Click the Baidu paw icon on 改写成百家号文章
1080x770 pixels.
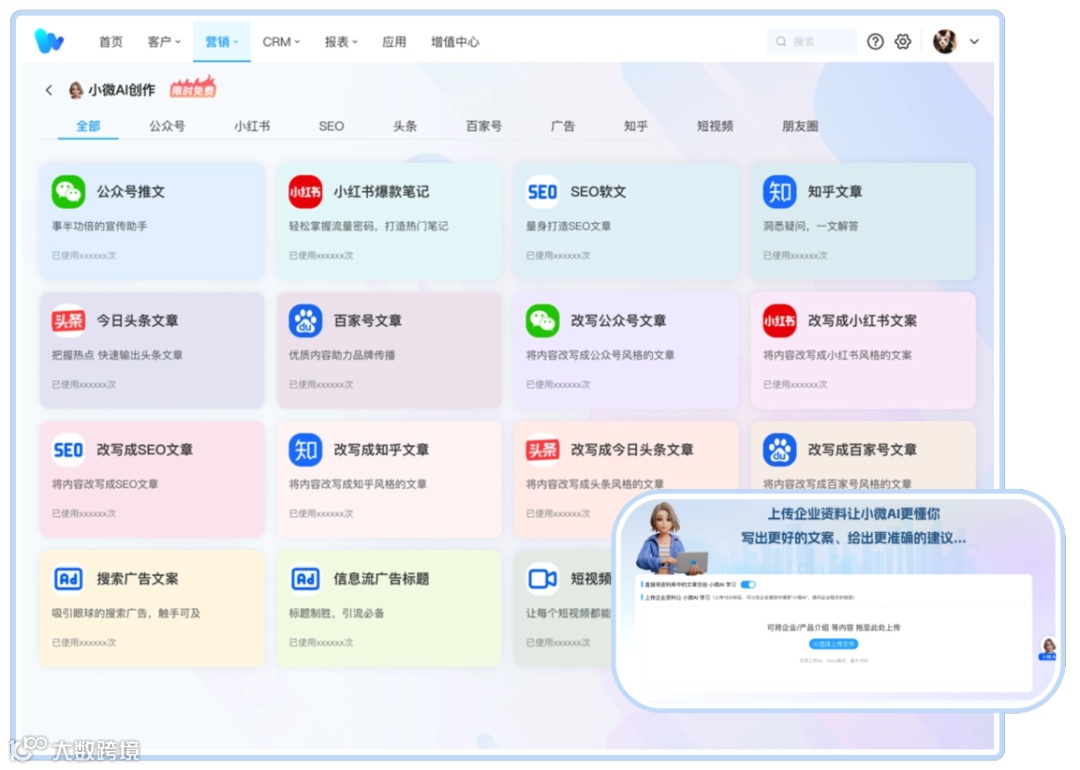pyautogui.click(x=780, y=450)
